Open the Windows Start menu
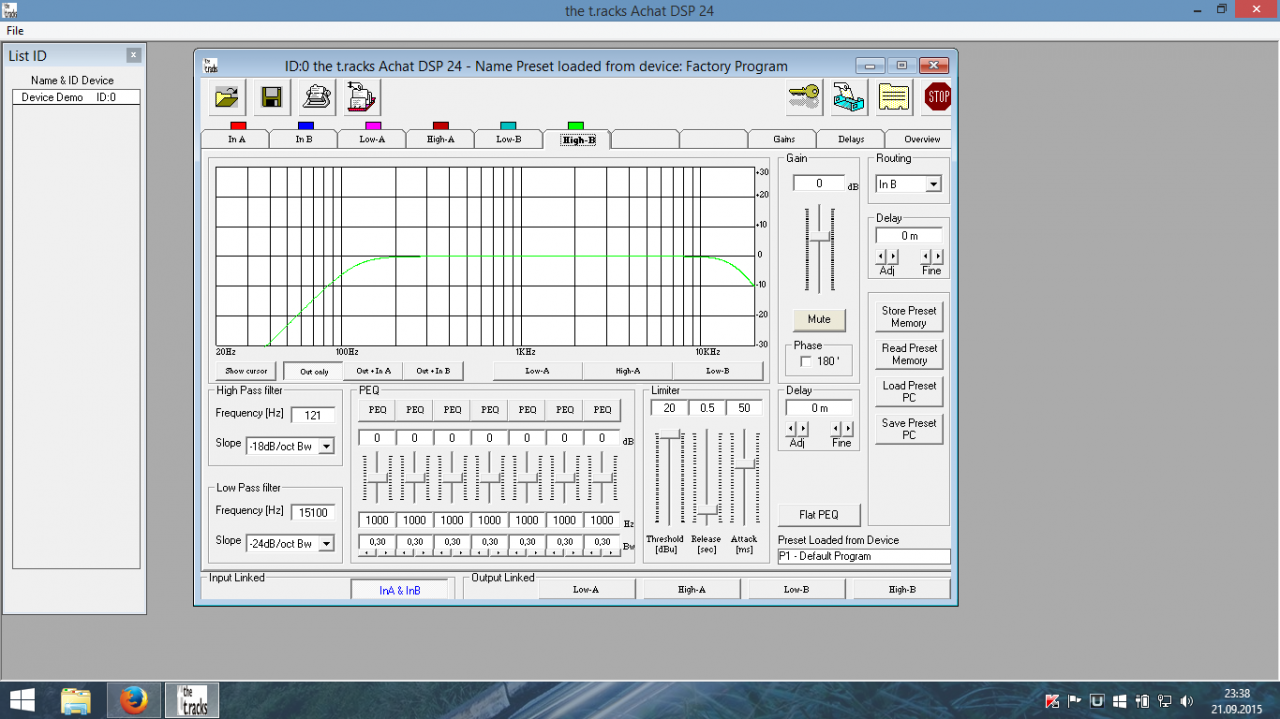 click(x=22, y=700)
